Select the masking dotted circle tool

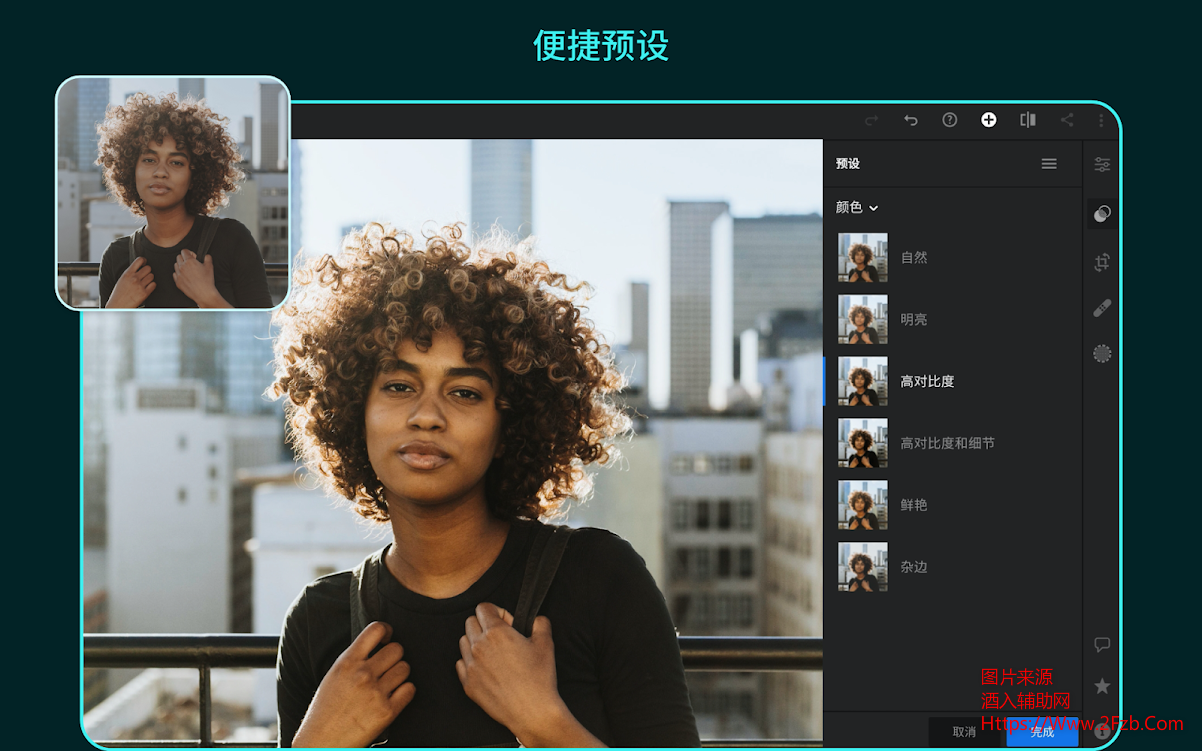(1102, 353)
